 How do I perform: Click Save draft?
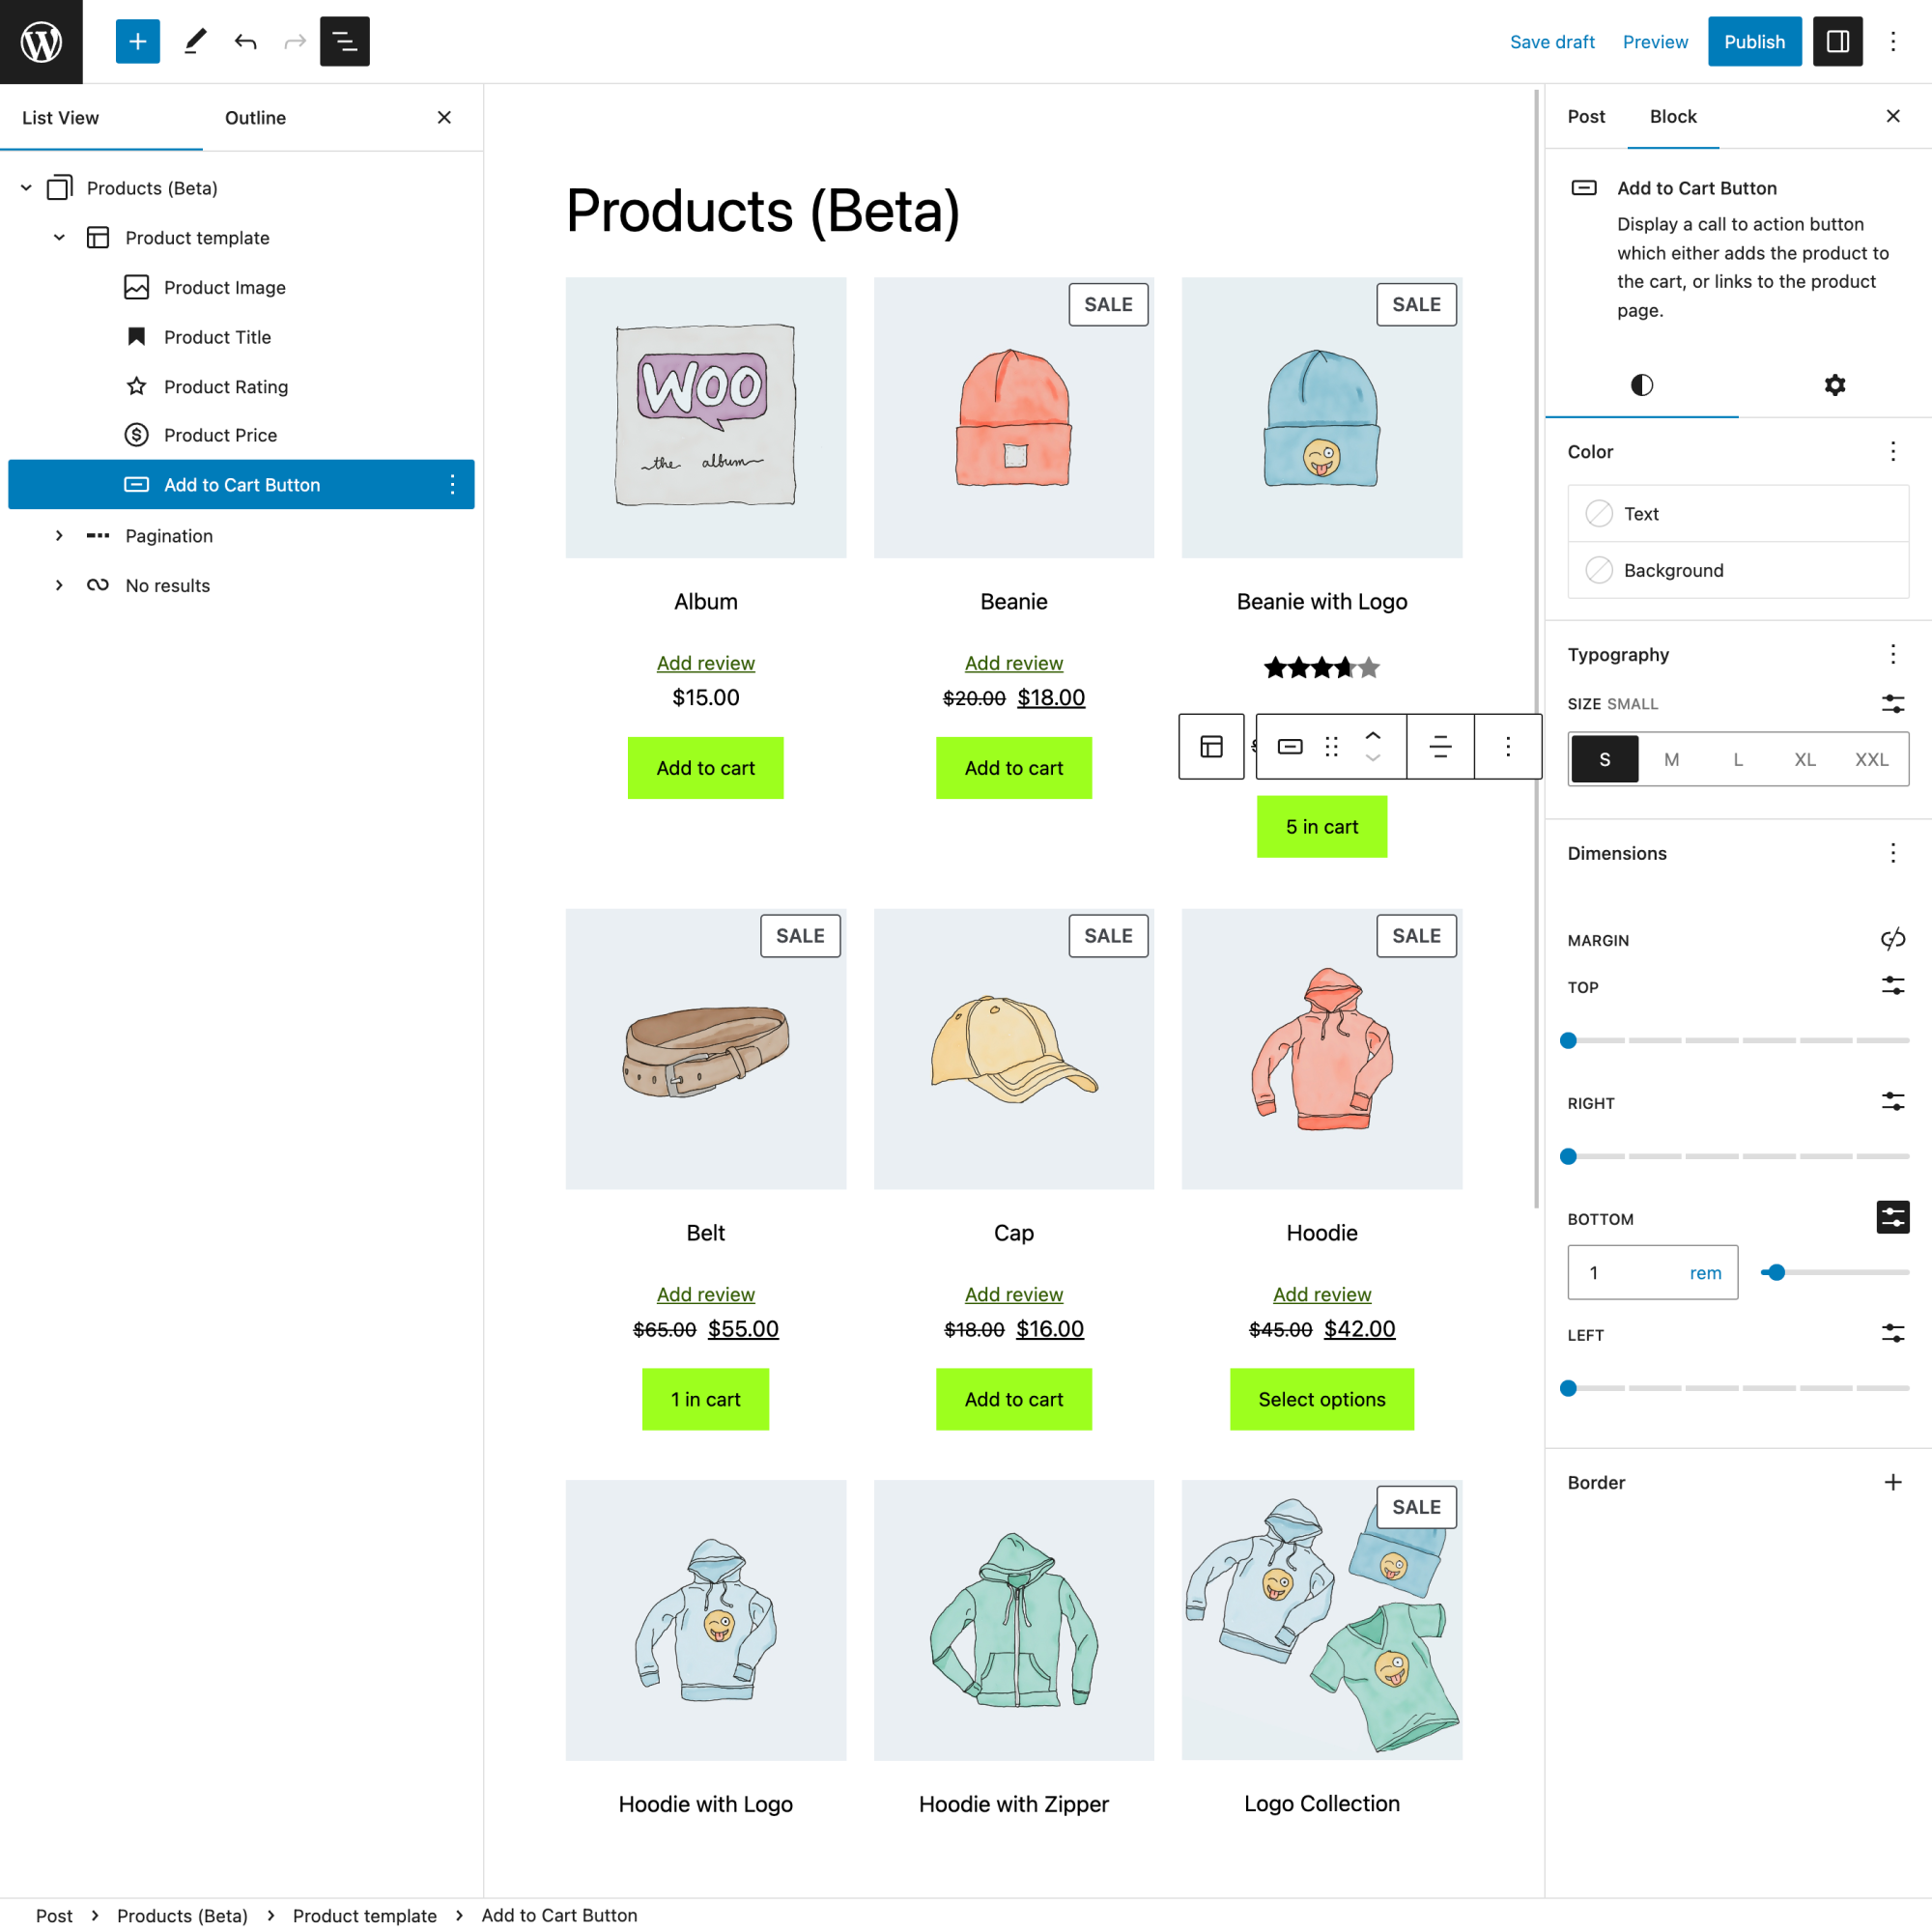tap(1552, 42)
